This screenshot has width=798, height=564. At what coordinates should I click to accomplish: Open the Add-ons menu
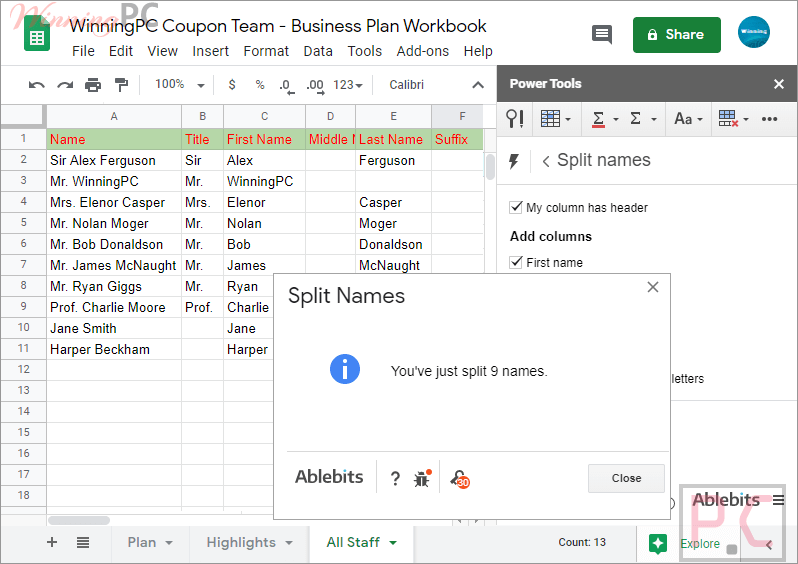422,51
